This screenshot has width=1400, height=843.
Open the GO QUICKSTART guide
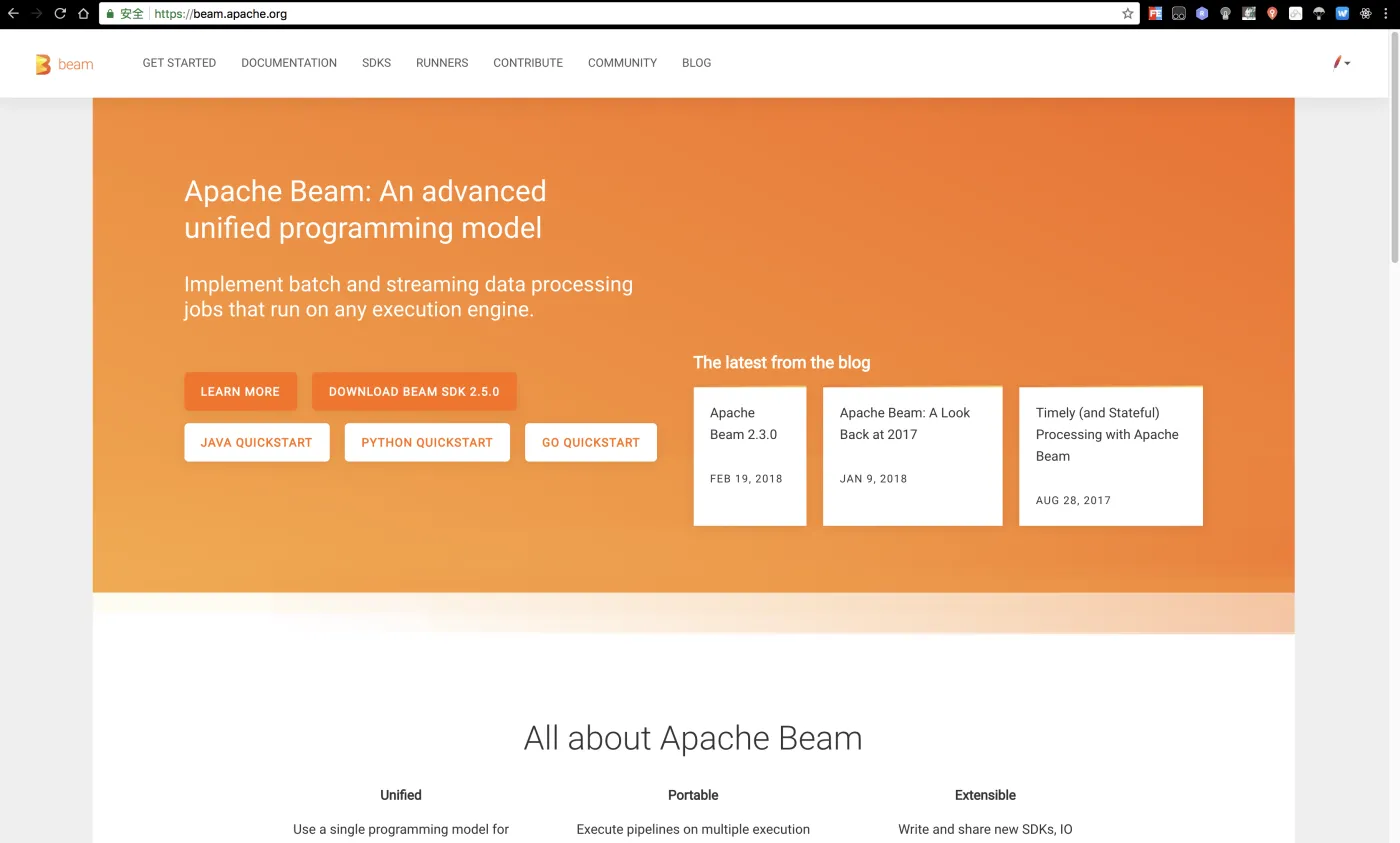591,442
